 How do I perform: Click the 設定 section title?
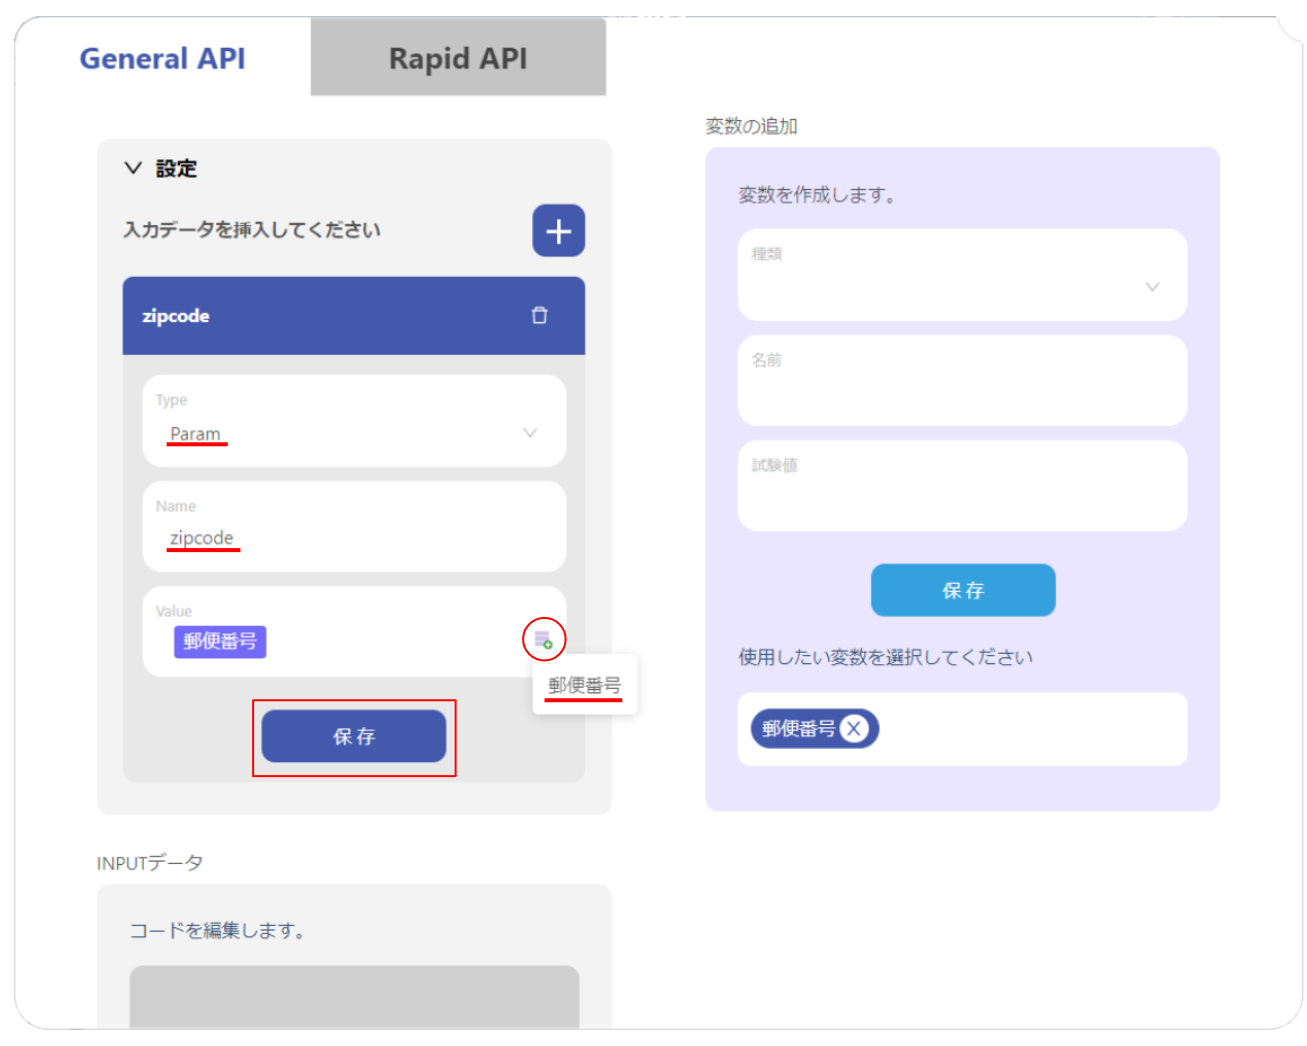pos(176,169)
